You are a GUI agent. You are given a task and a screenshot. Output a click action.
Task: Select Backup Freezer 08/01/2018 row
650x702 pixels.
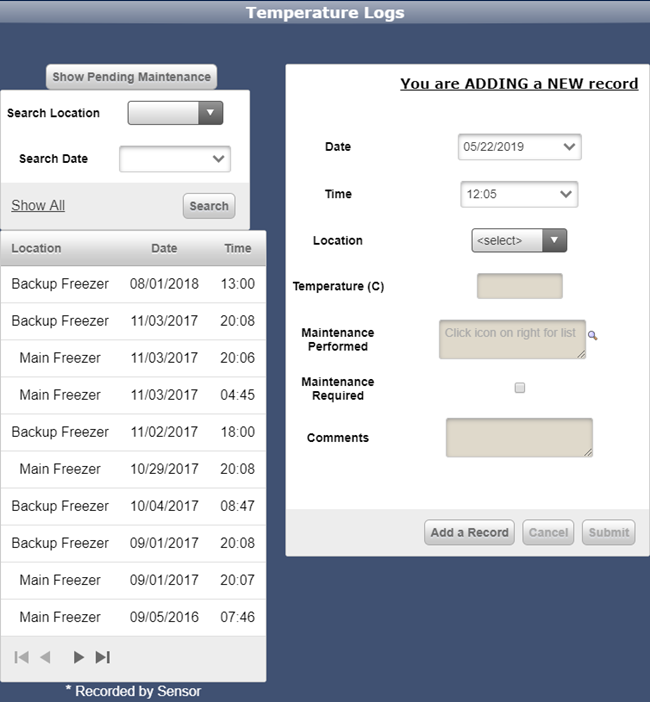tap(133, 284)
